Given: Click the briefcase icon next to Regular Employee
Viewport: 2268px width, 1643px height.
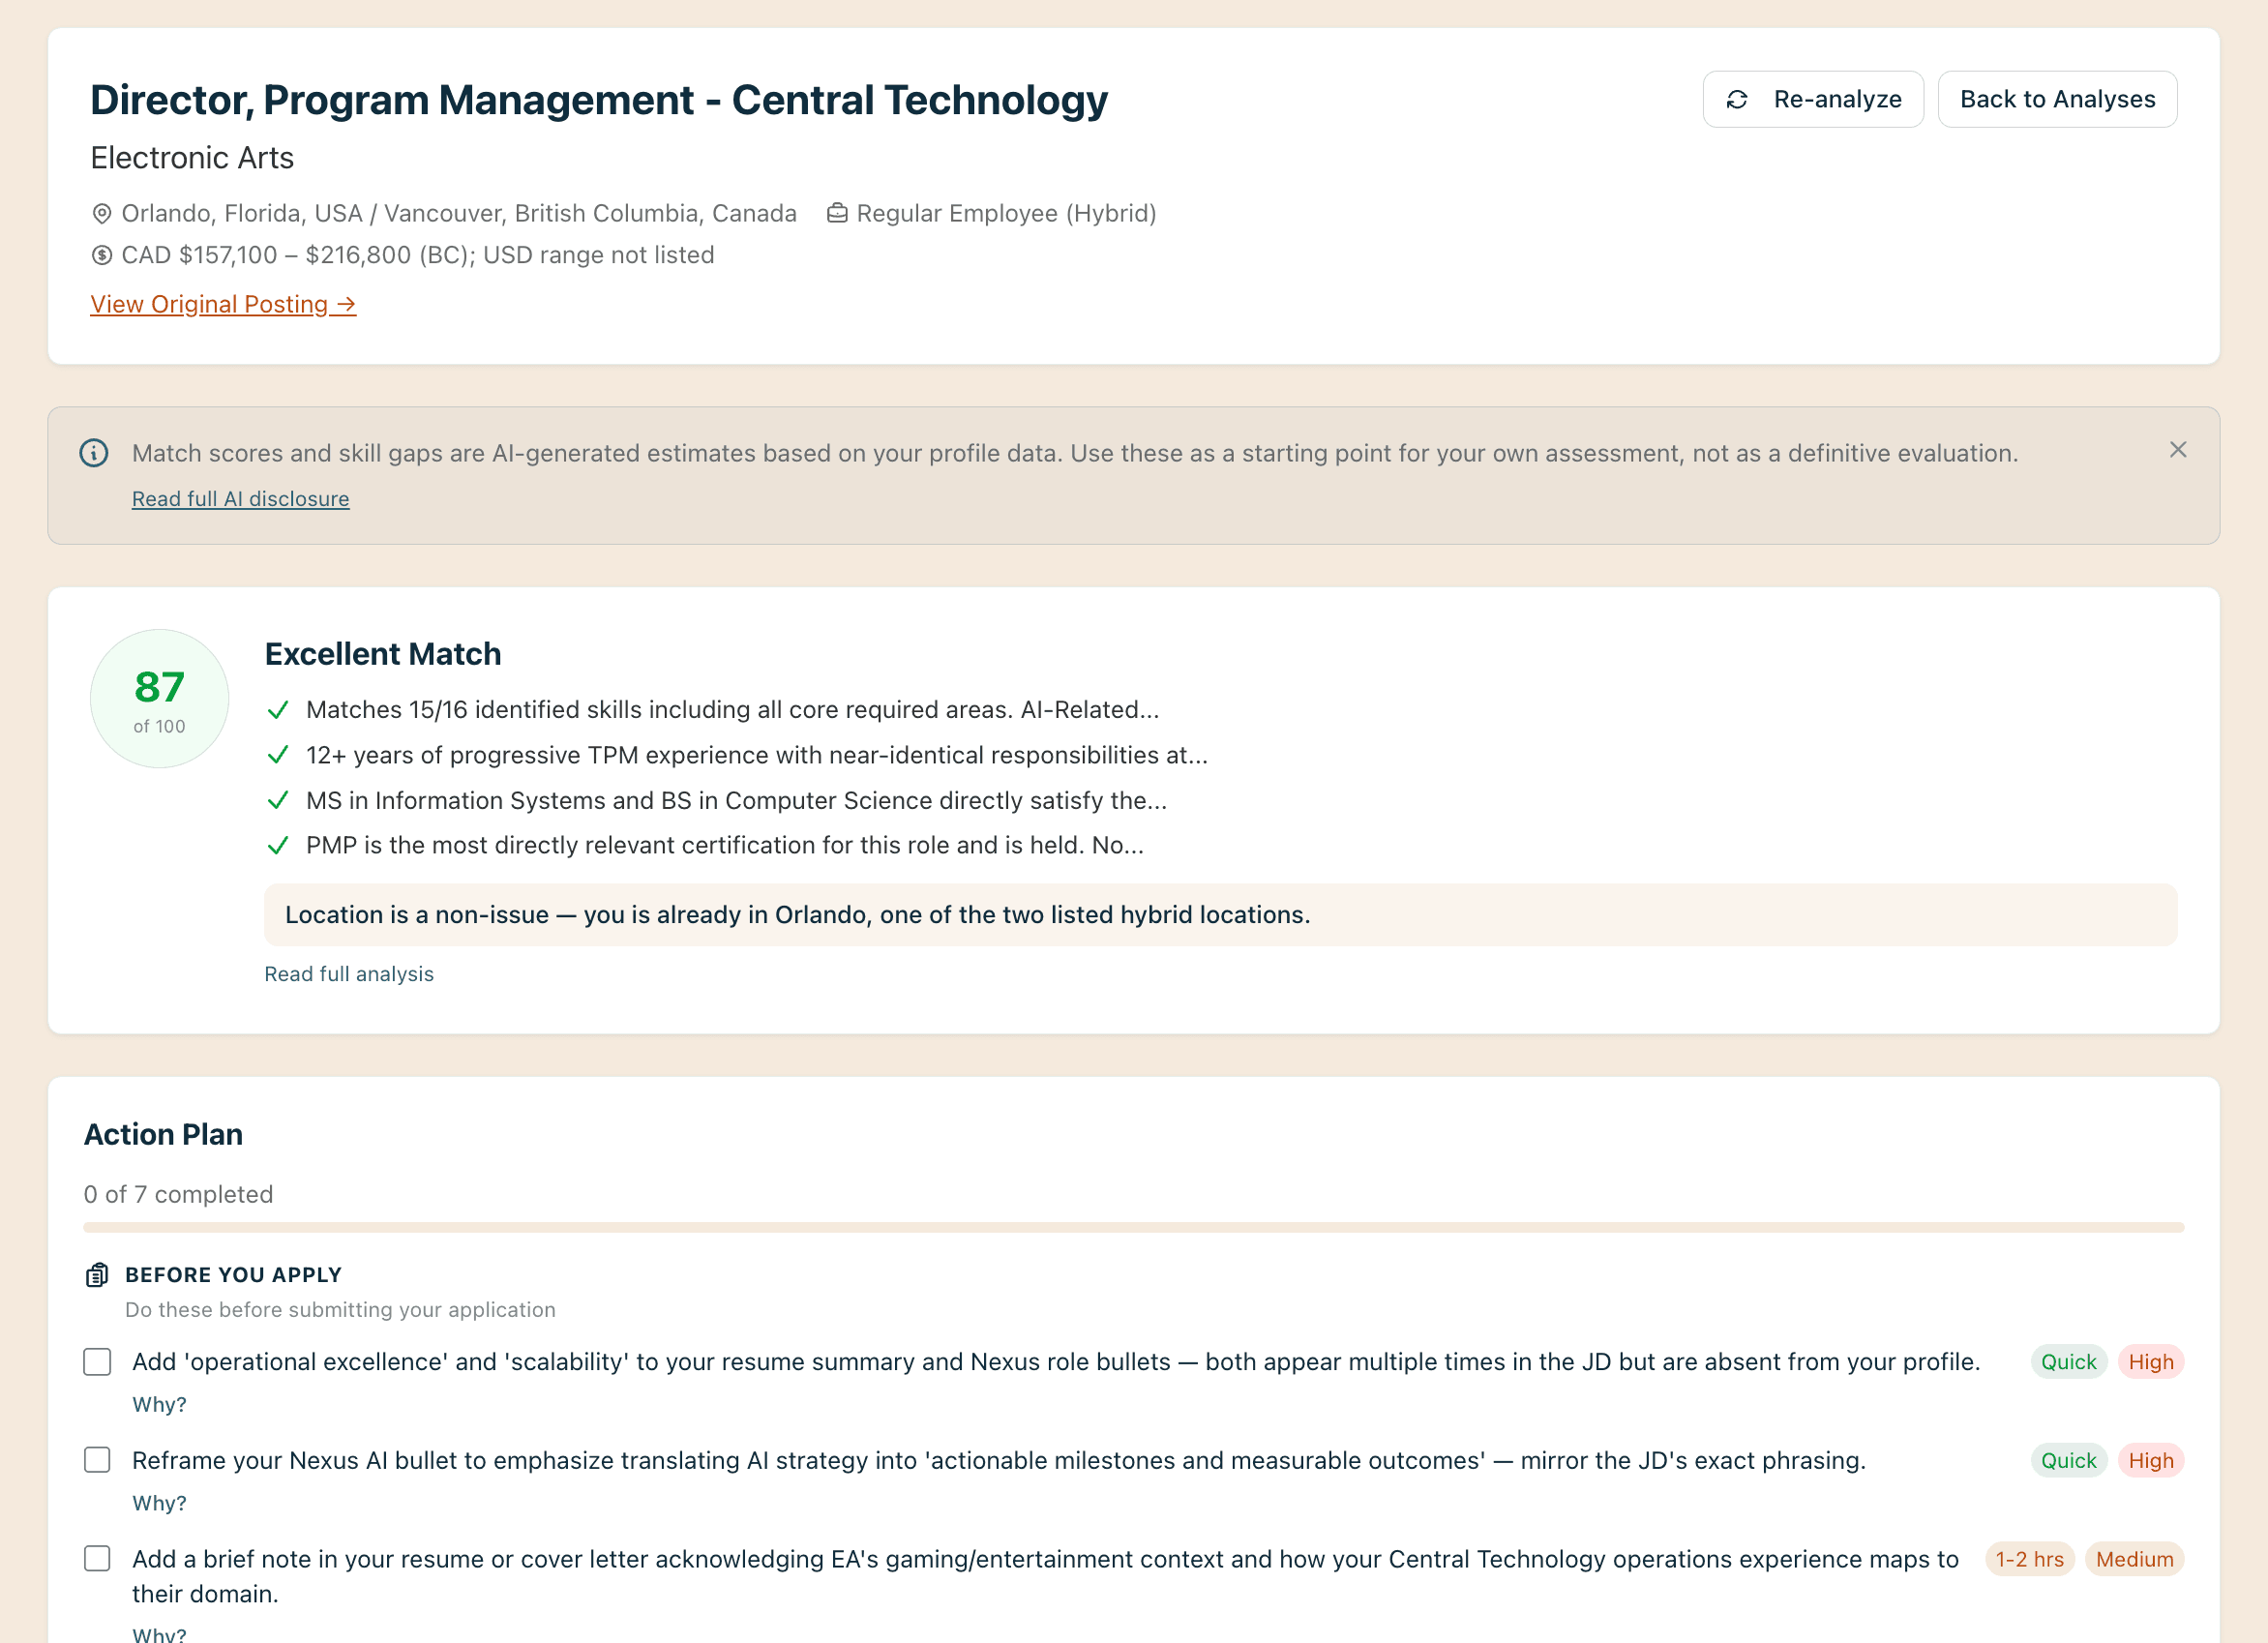Looking at the screenshot, I should click(x=837, y=212).
